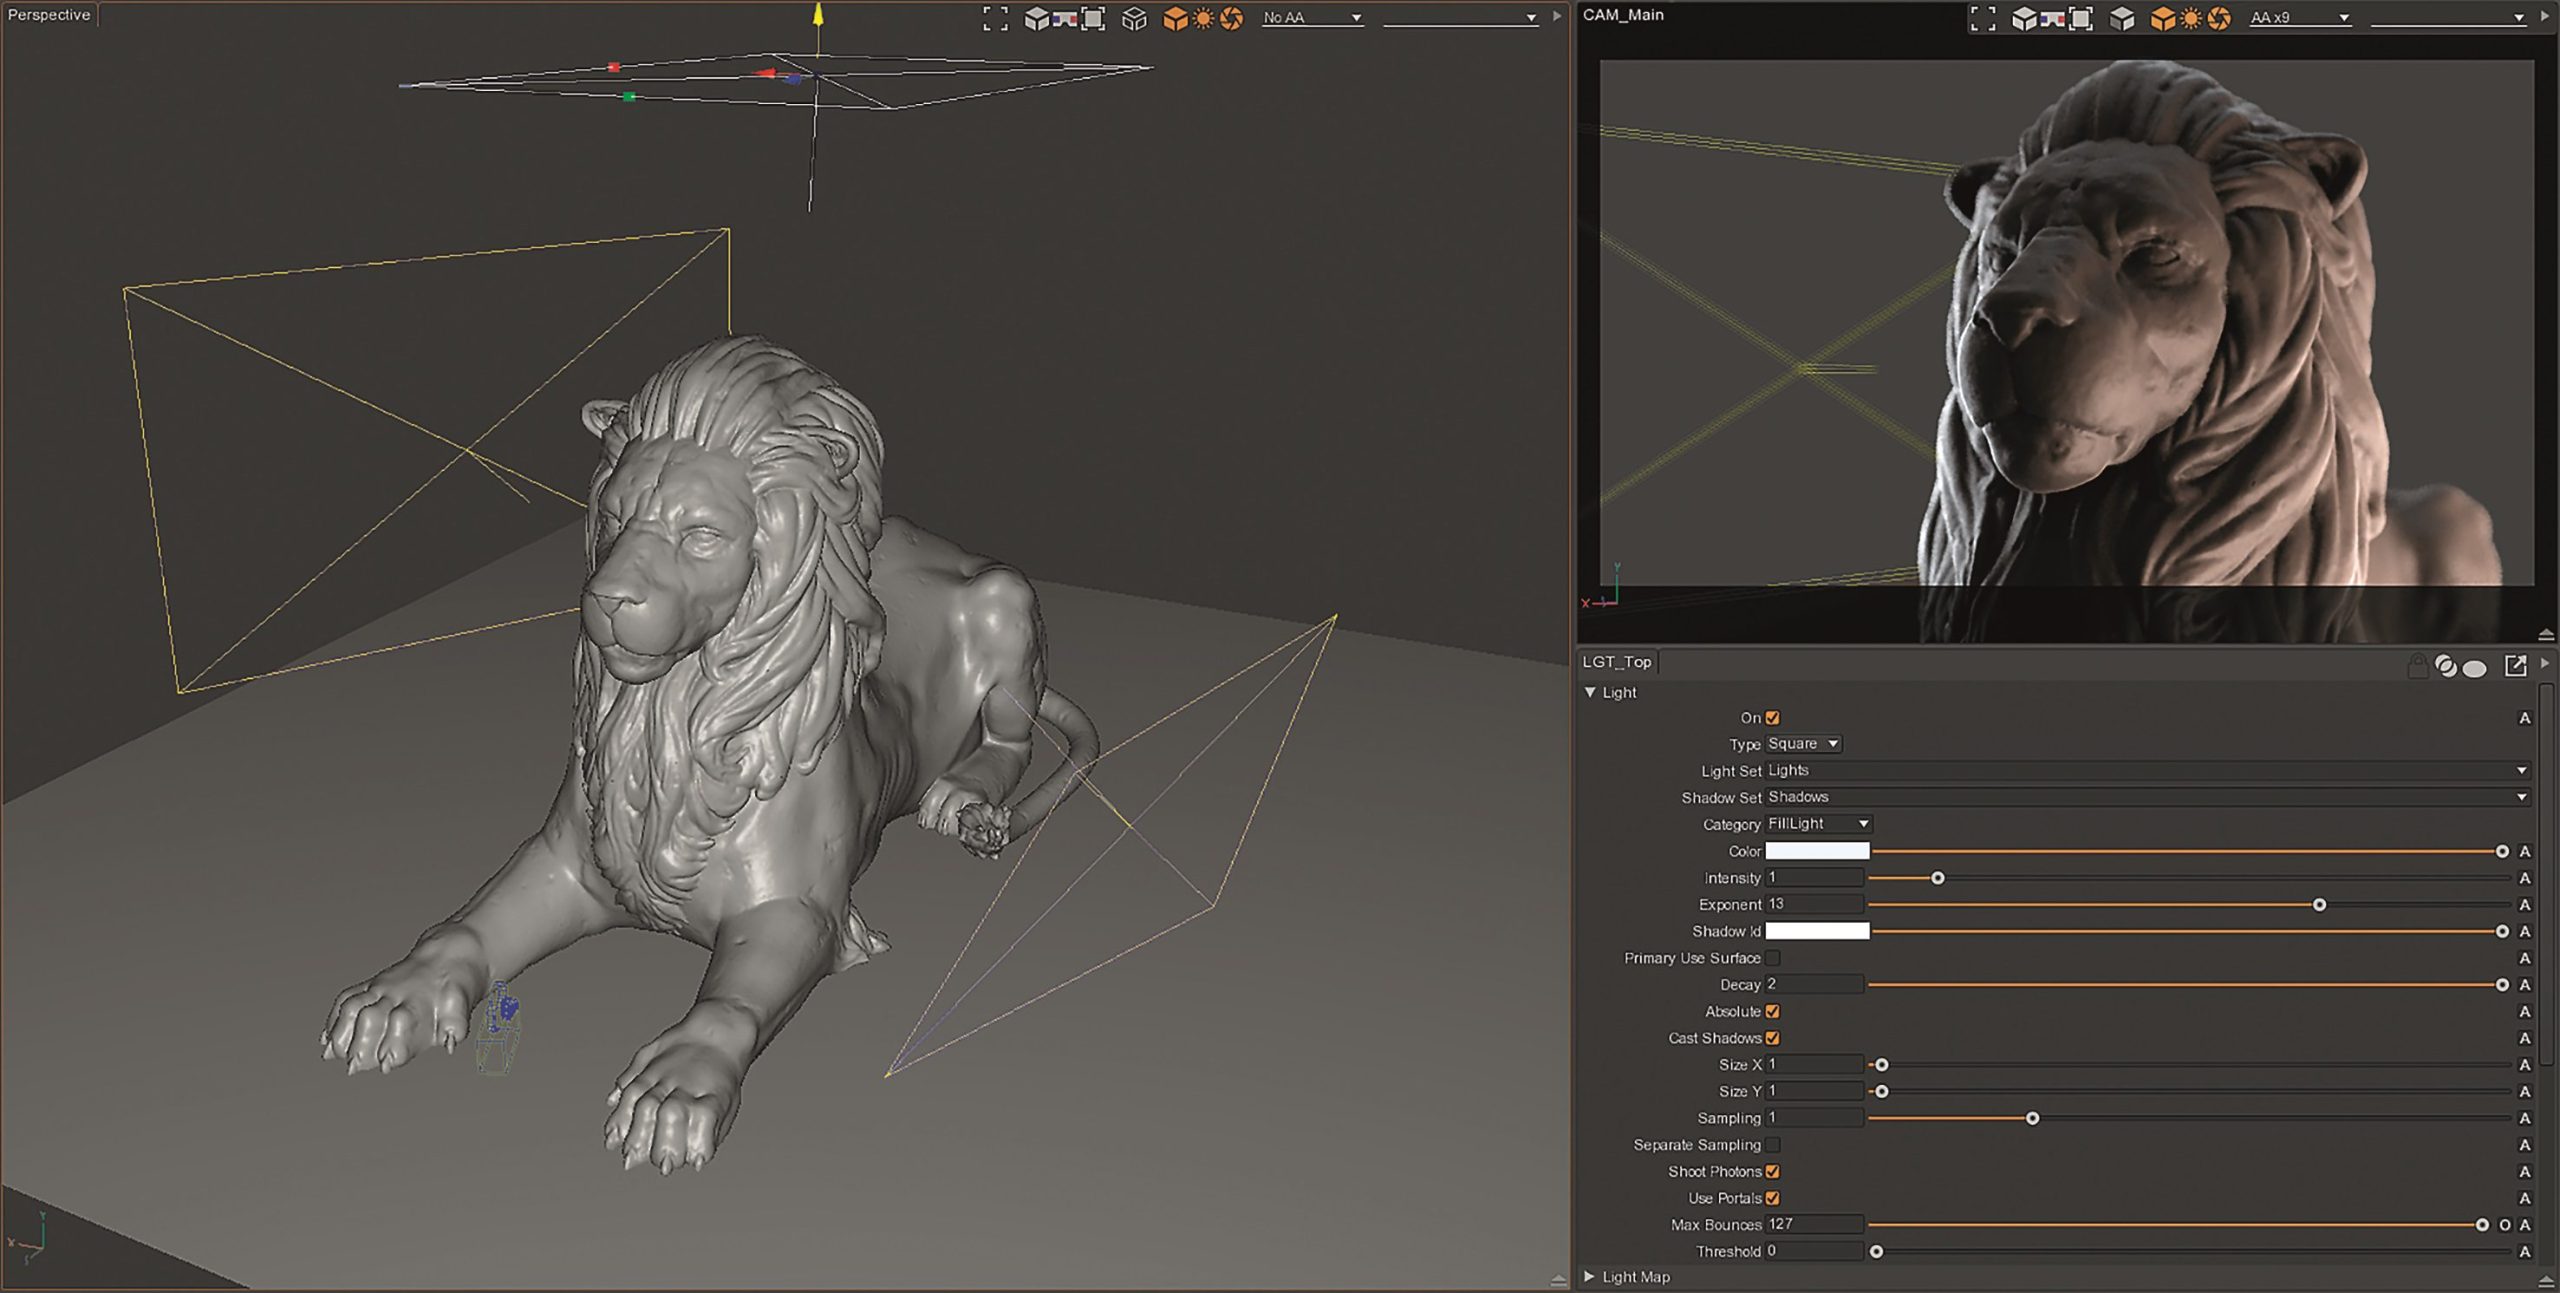2560x1293 pixels.
Task: Toggle orange sun lighting icon in CAM_Main view
Action: pos(2190,19)
